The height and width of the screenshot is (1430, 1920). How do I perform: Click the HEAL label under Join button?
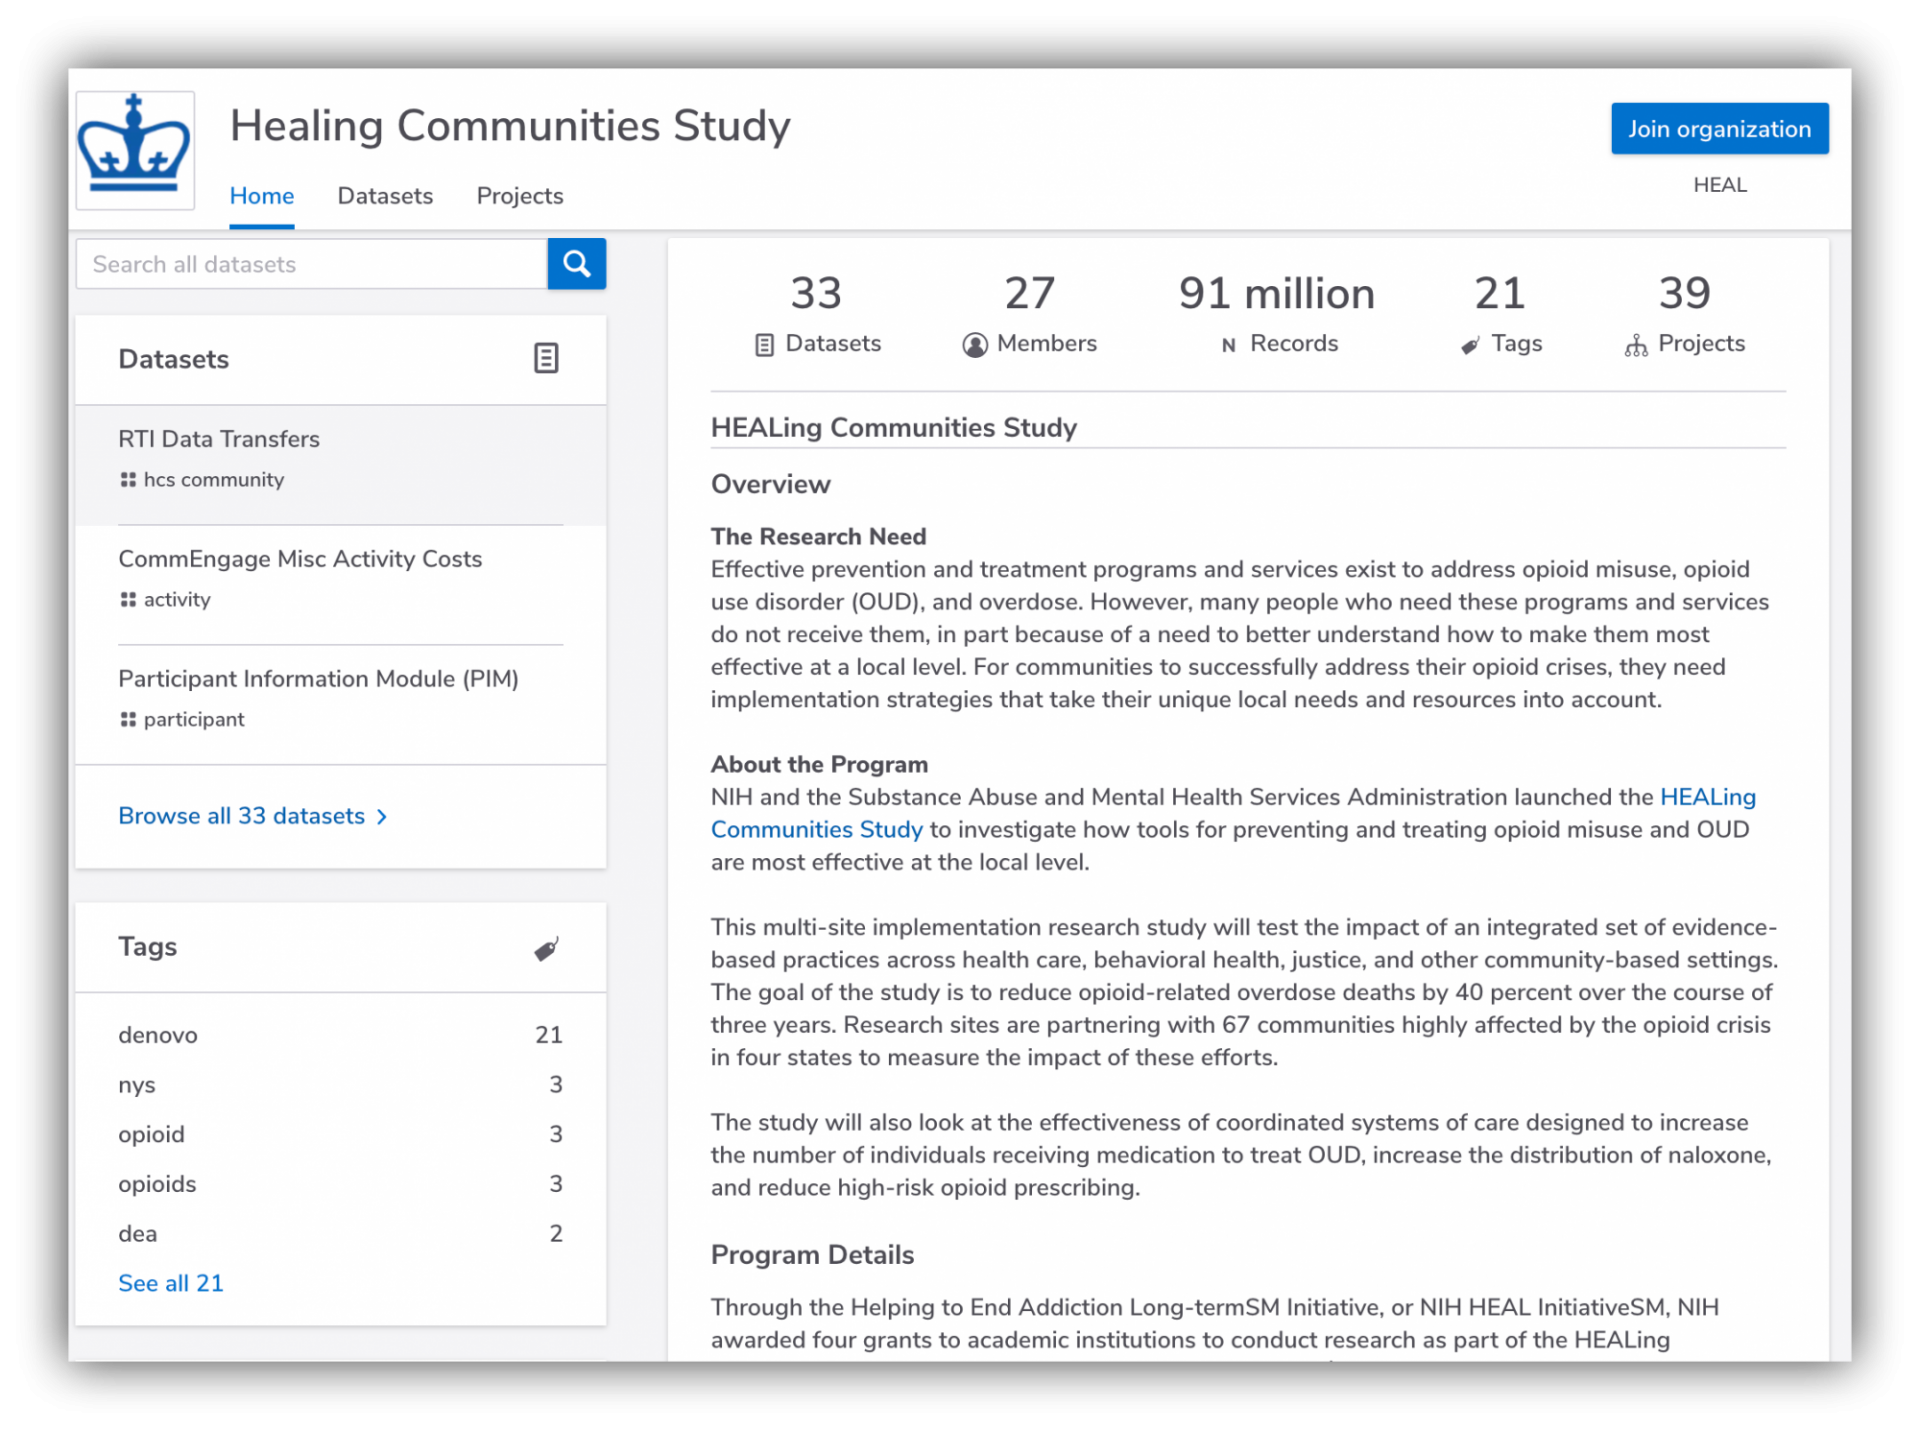1720,185
